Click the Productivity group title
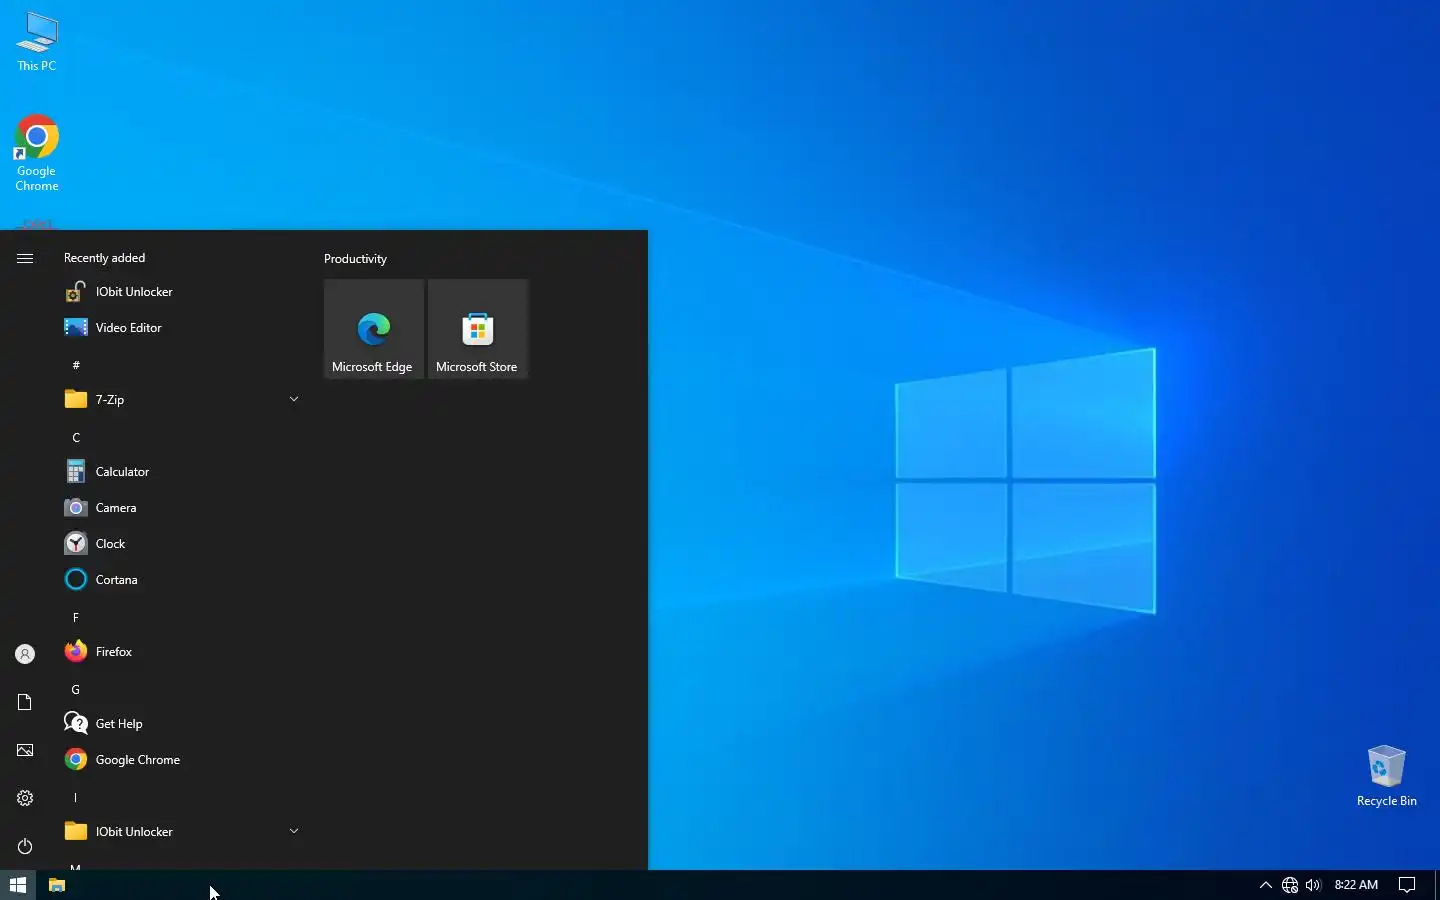The height and width of the screenshot is (900, 1440). (x=355, y=259)
